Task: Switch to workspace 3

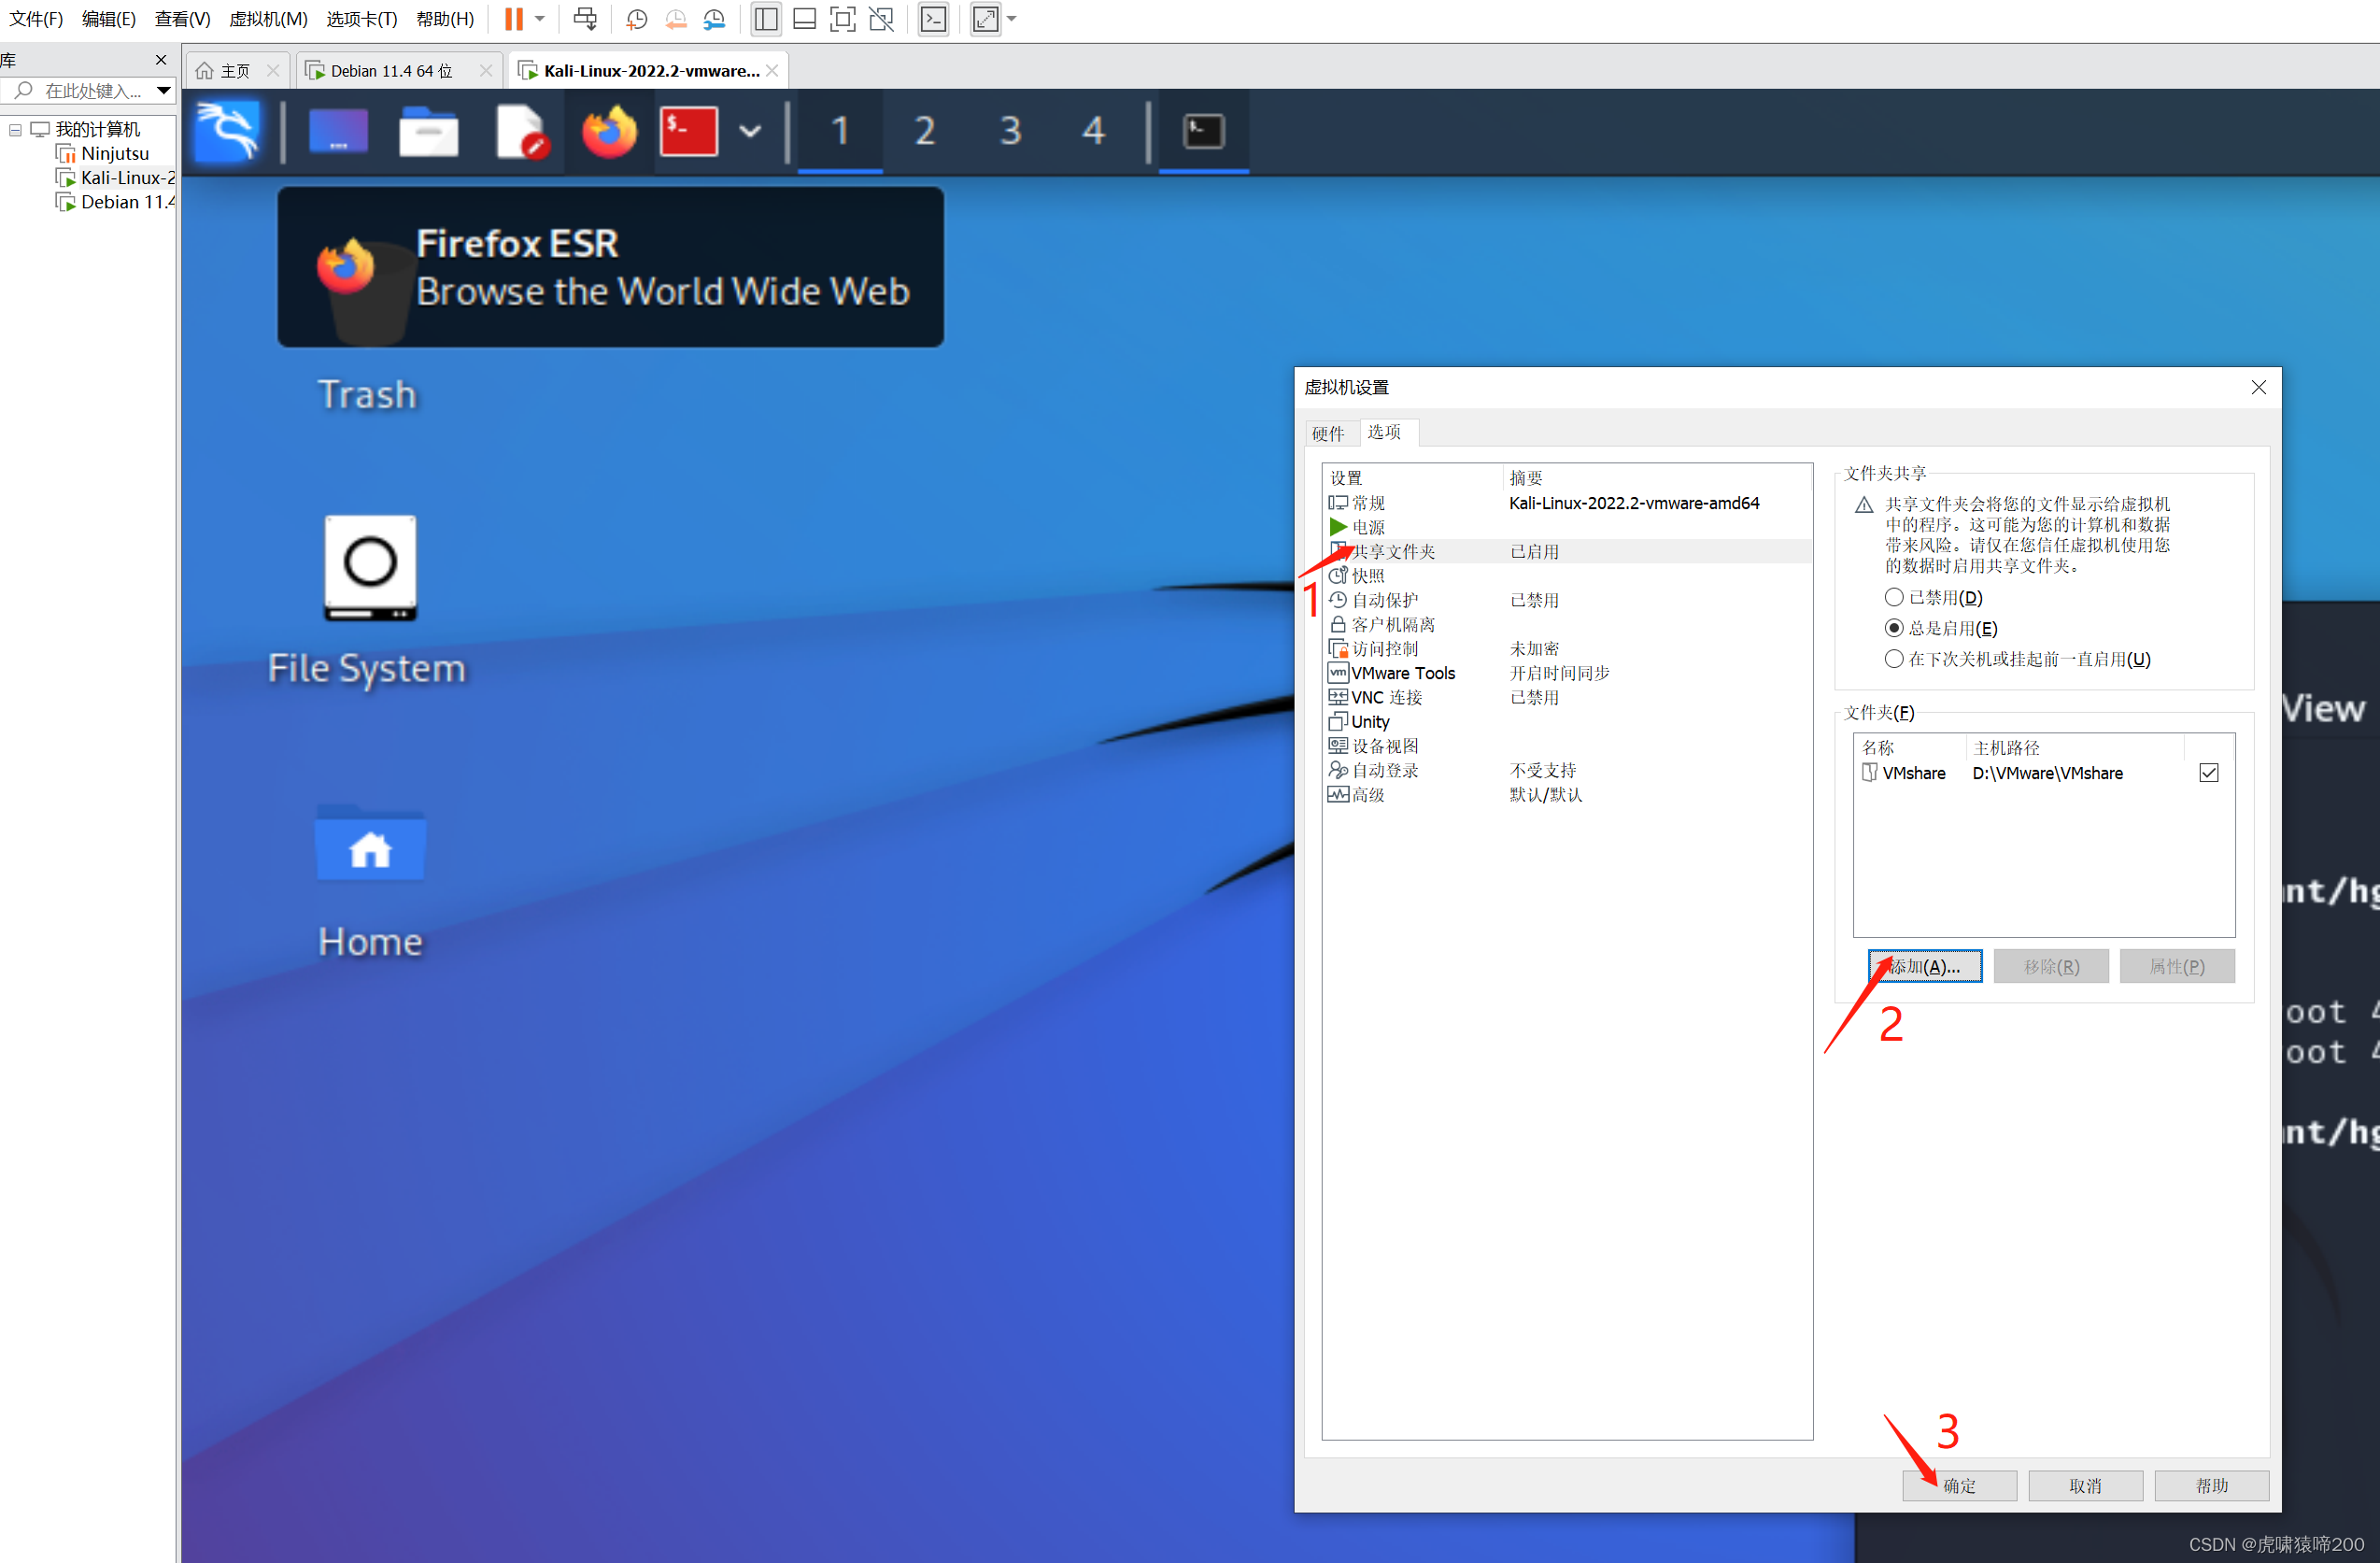Action: pos(1011,131)
